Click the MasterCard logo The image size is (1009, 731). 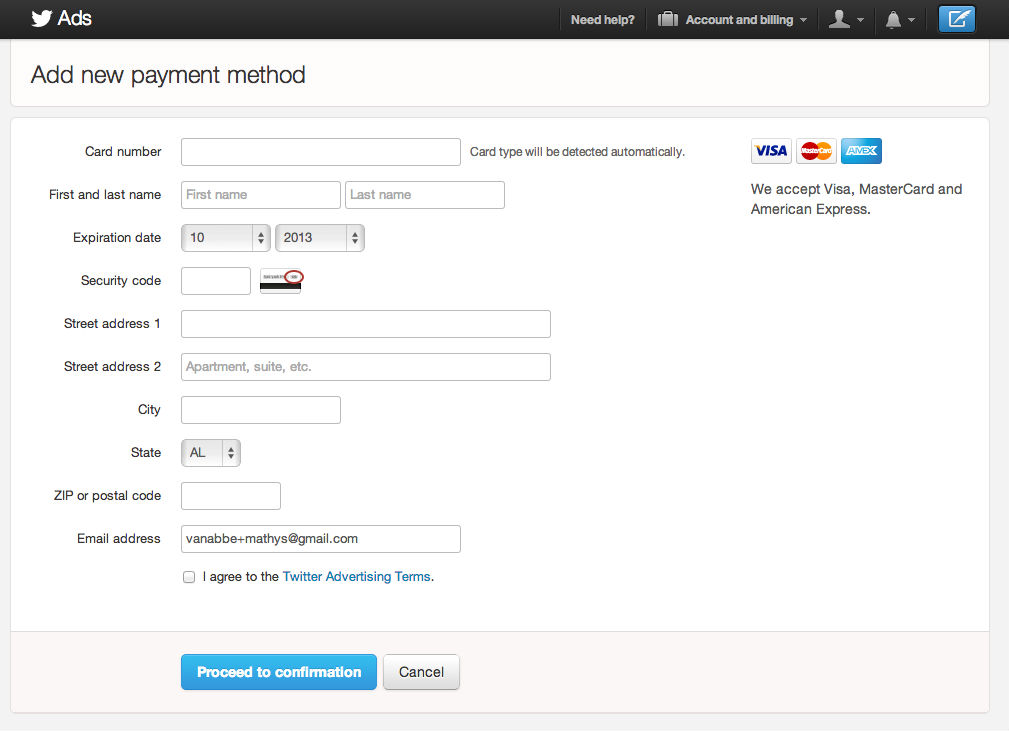[x=816, y=151]
